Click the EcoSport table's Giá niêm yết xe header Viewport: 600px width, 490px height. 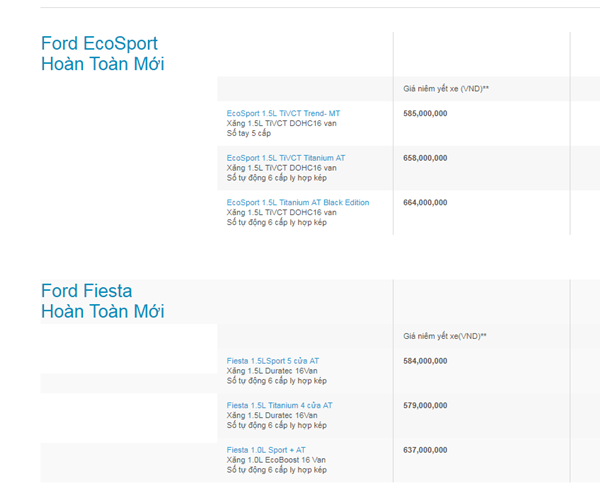446,89
